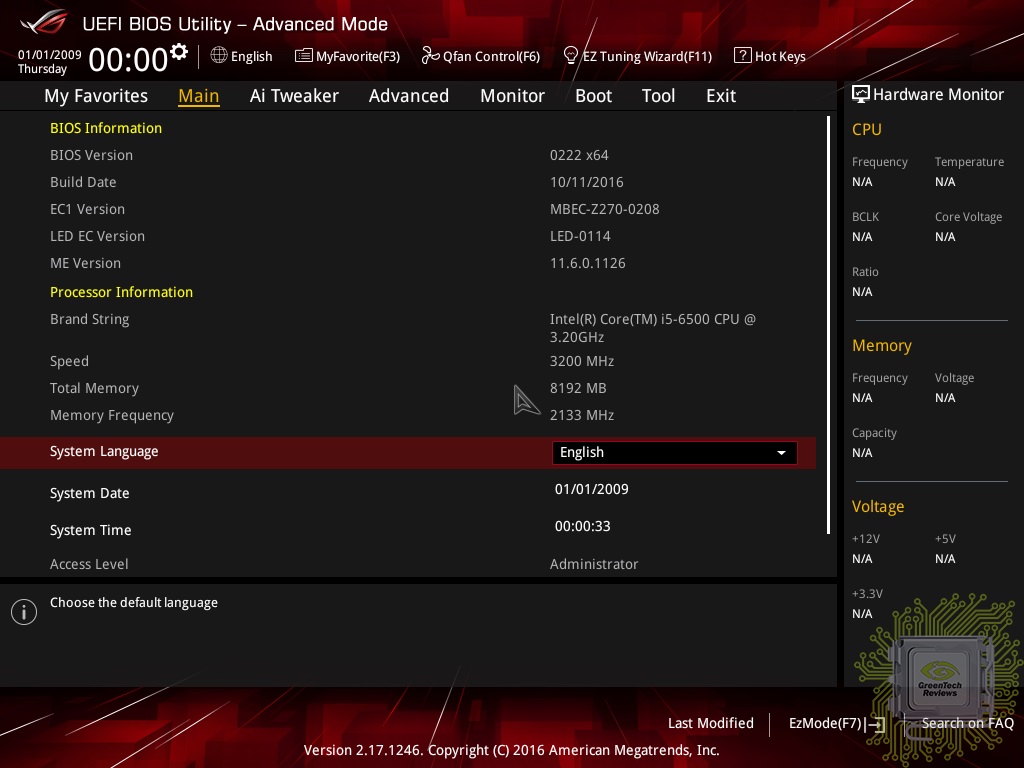This screenshot has width=1024, height=768.
Task: Click the CPU heading in Hardware Monitor
Action: point(867,129)
